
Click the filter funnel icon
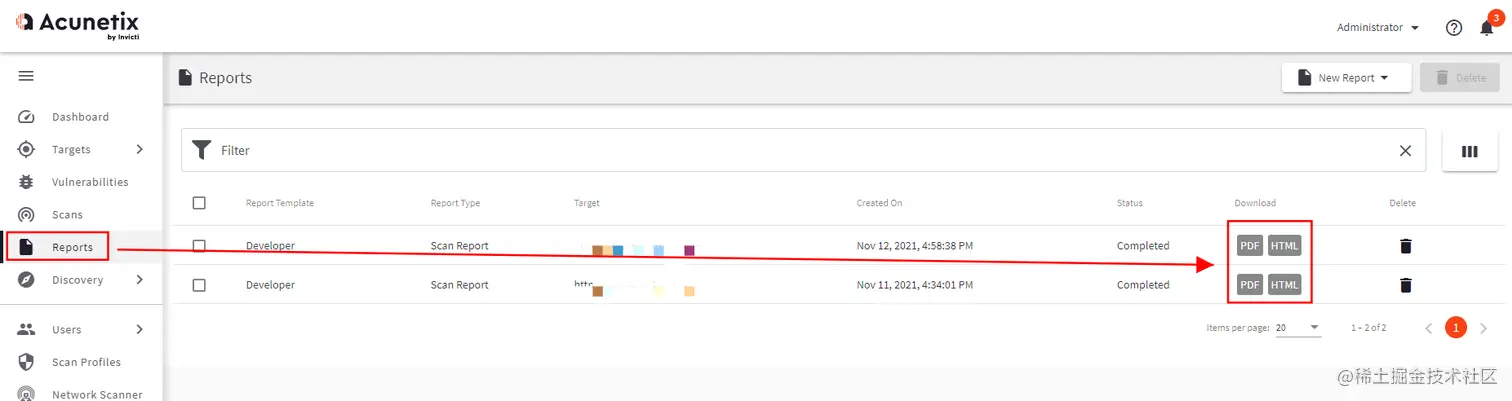[202, 150]
